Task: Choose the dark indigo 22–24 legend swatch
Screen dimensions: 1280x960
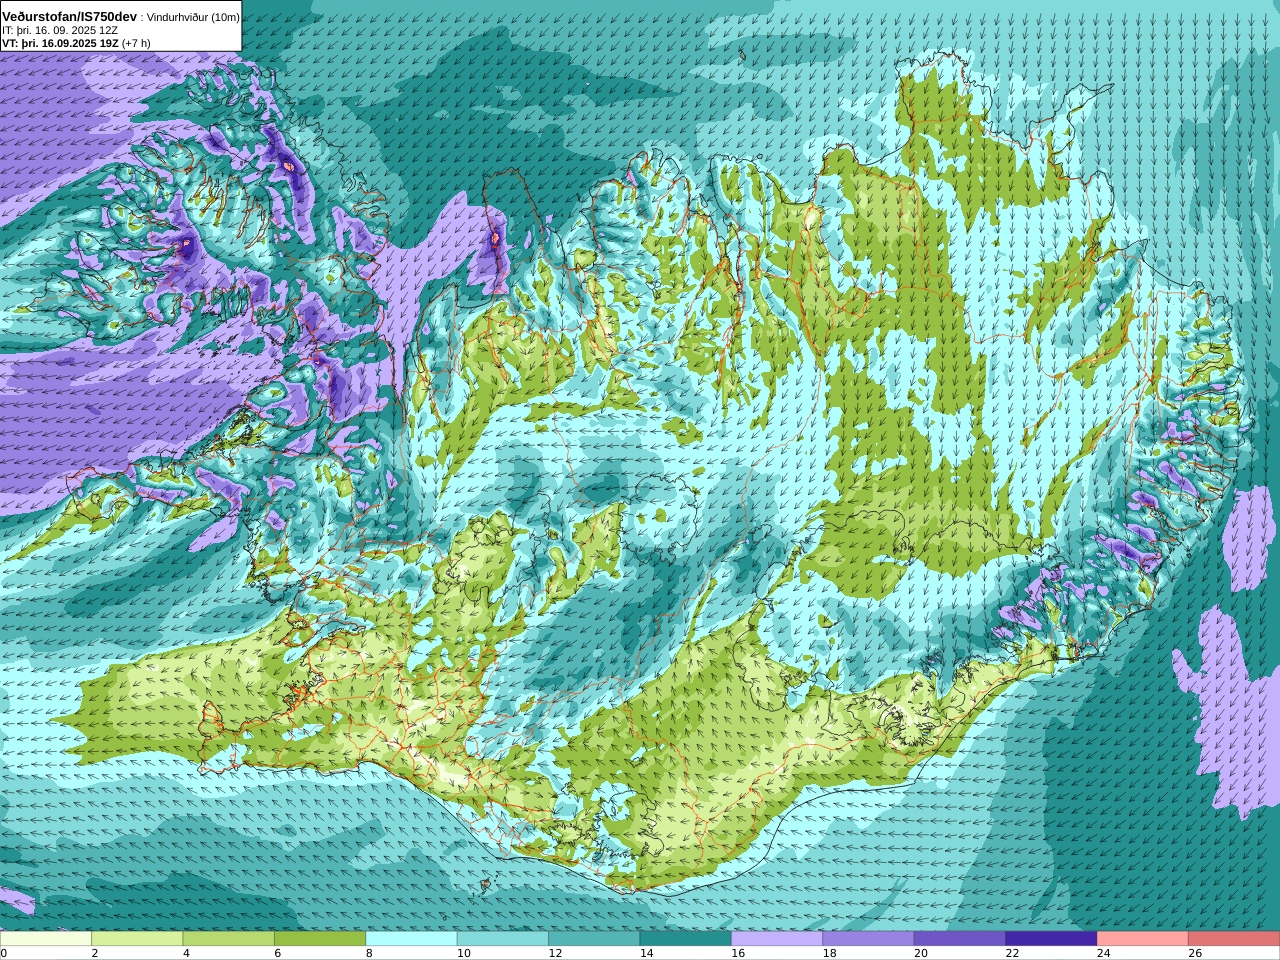Action: (1051, 939)
